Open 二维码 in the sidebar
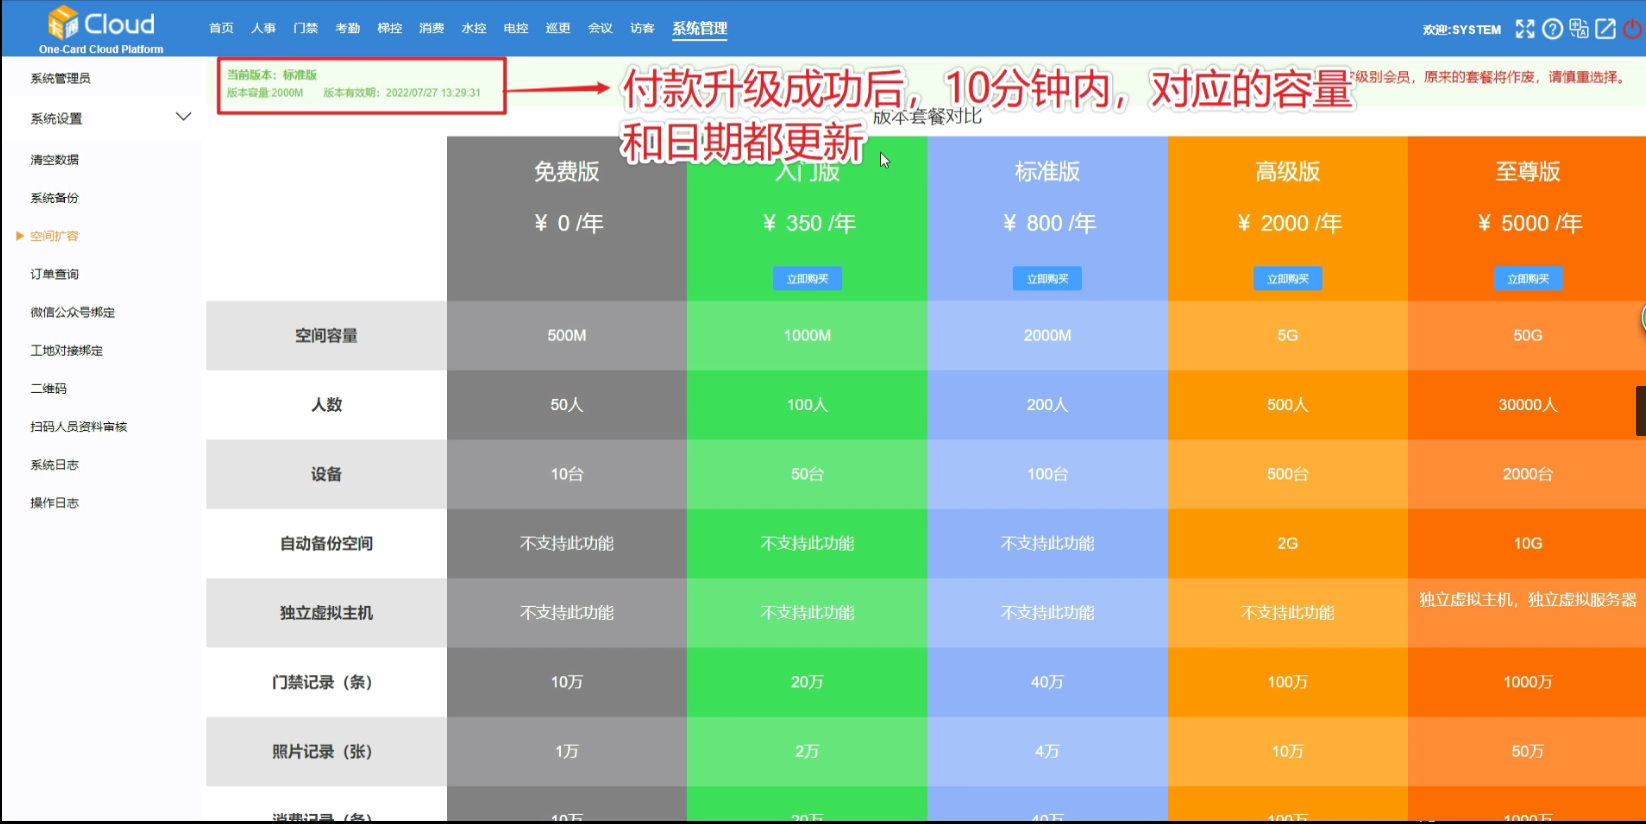Viewport: 1646px width, 824px height. click(48, 388)
